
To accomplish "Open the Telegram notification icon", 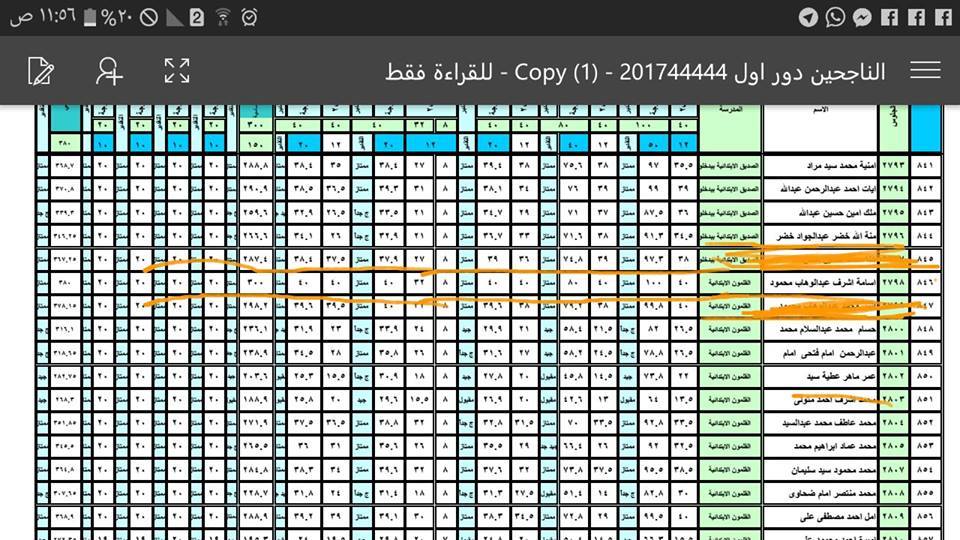I will (x=808, y=17).
